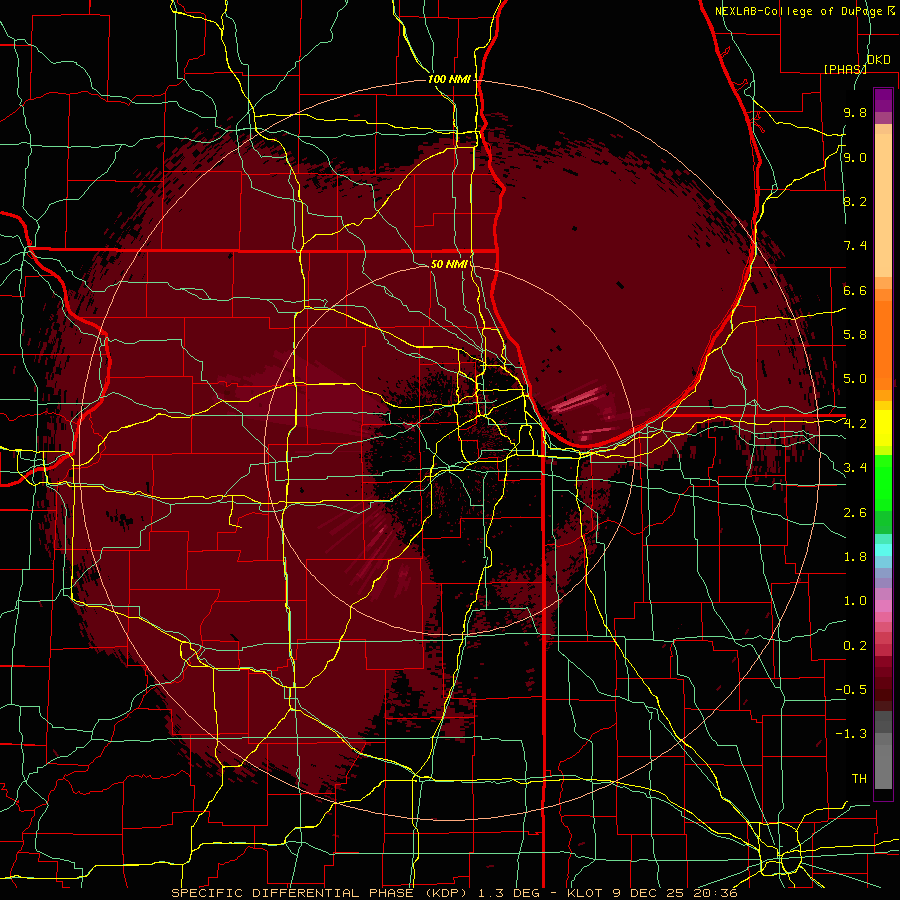
Task: Click the 6.6 scale value
Action: [x=855, y=290]
